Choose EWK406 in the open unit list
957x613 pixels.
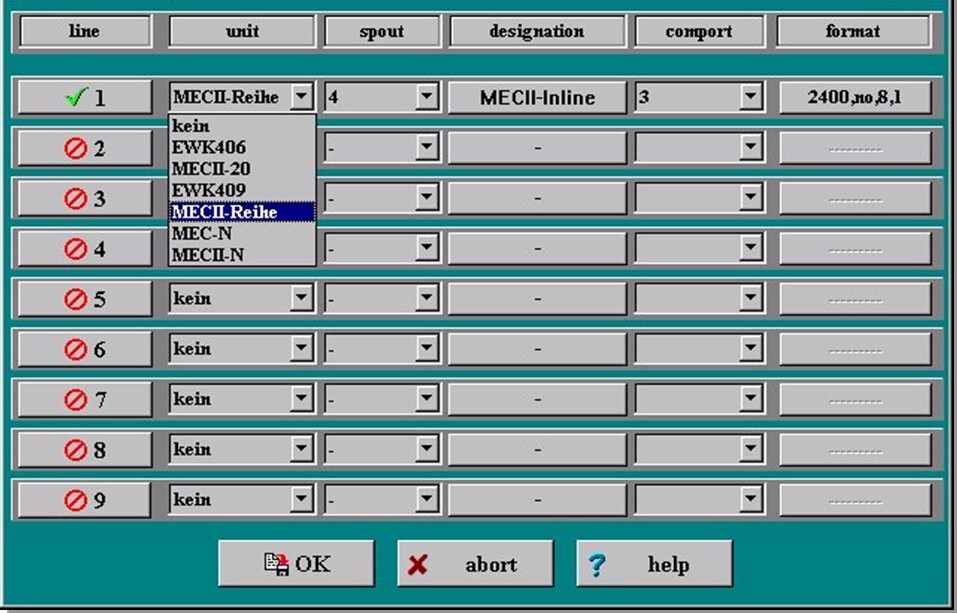242,147
